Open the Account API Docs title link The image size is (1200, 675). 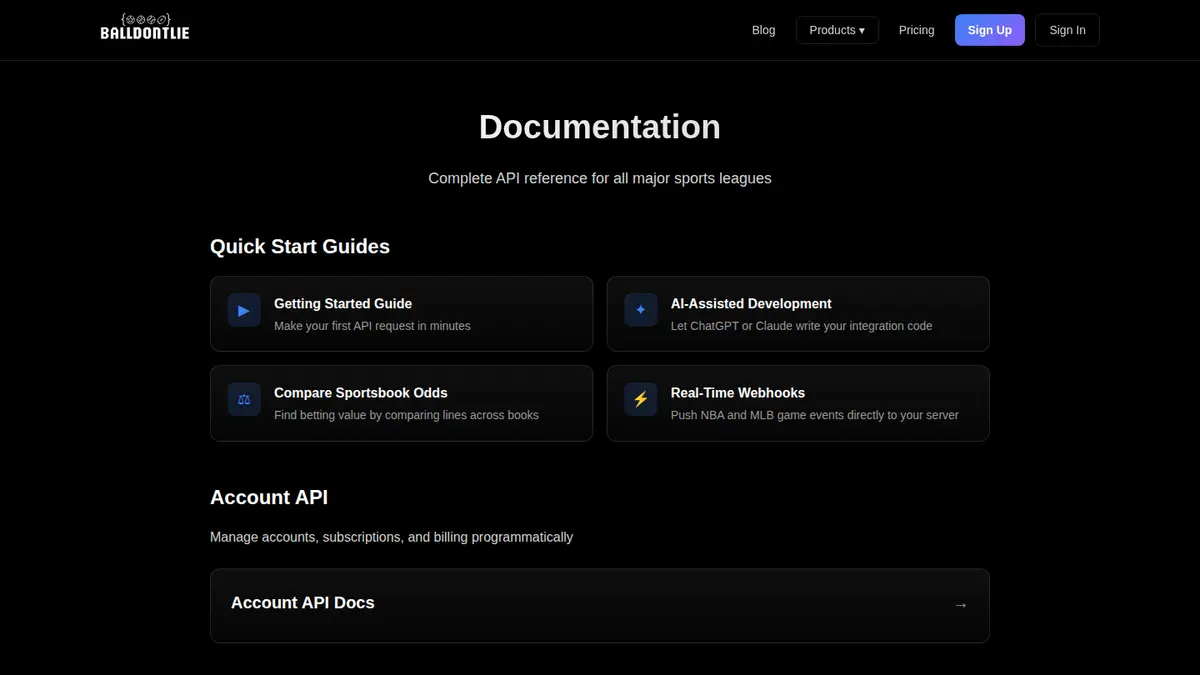click(303, 602)
